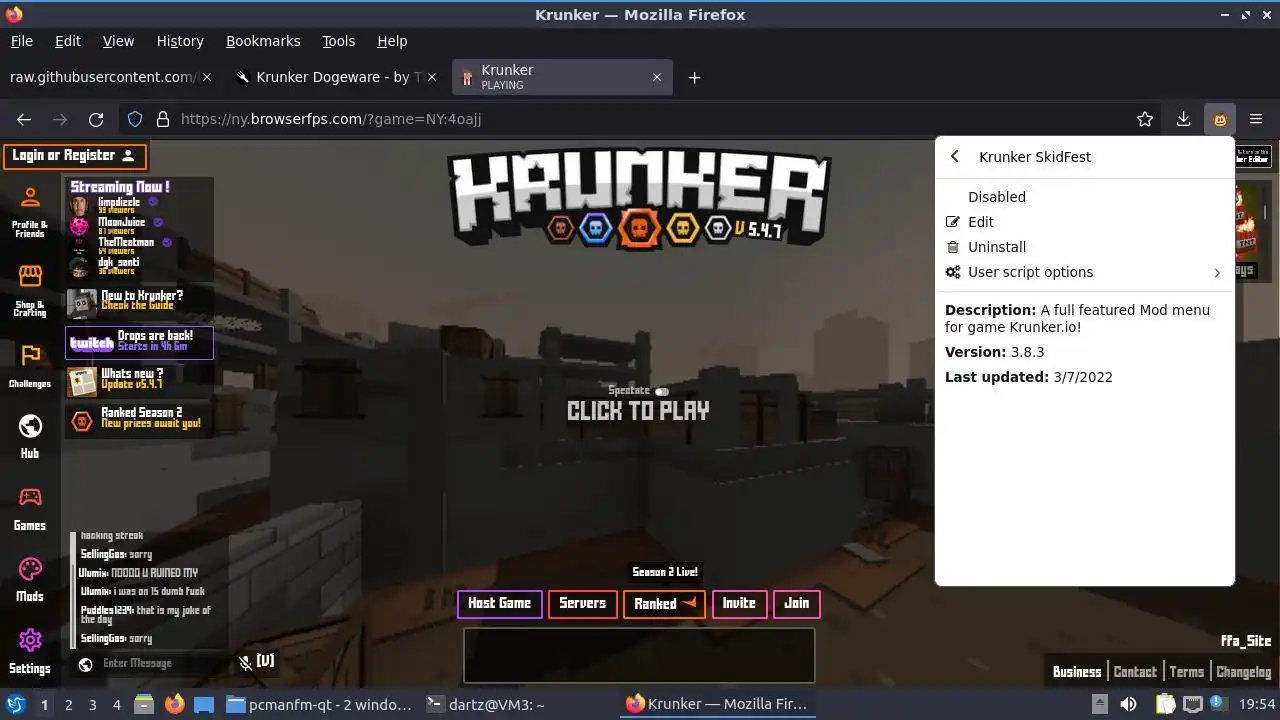The width and height of the screenshot is (1280, 720).
Task: Click the Tampermonkey extension toolbar icon
Action: 1220,119
